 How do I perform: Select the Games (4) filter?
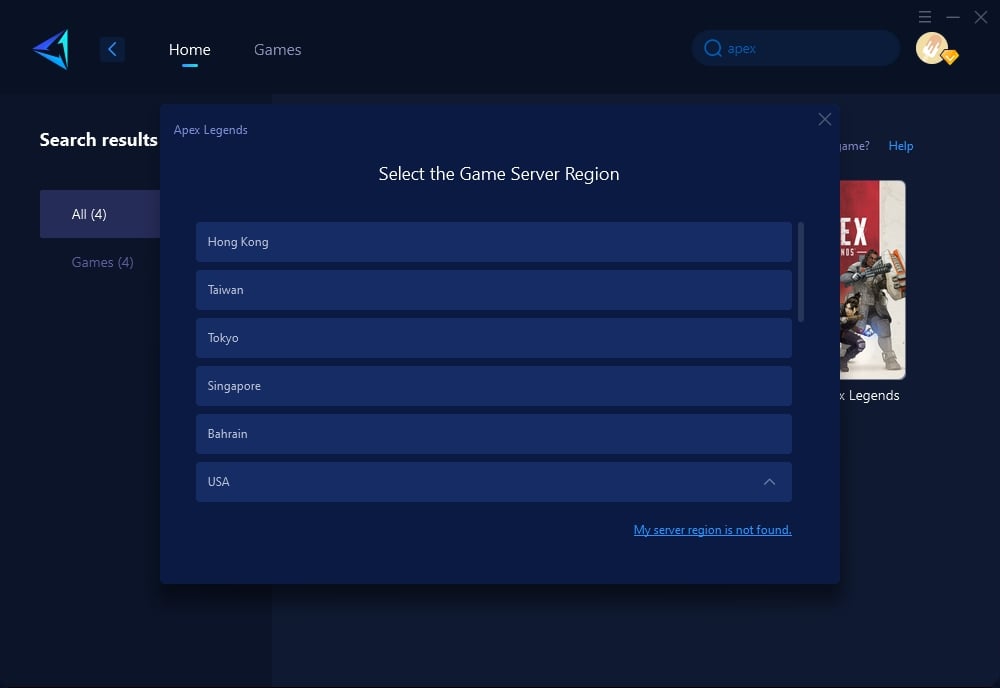102,262
